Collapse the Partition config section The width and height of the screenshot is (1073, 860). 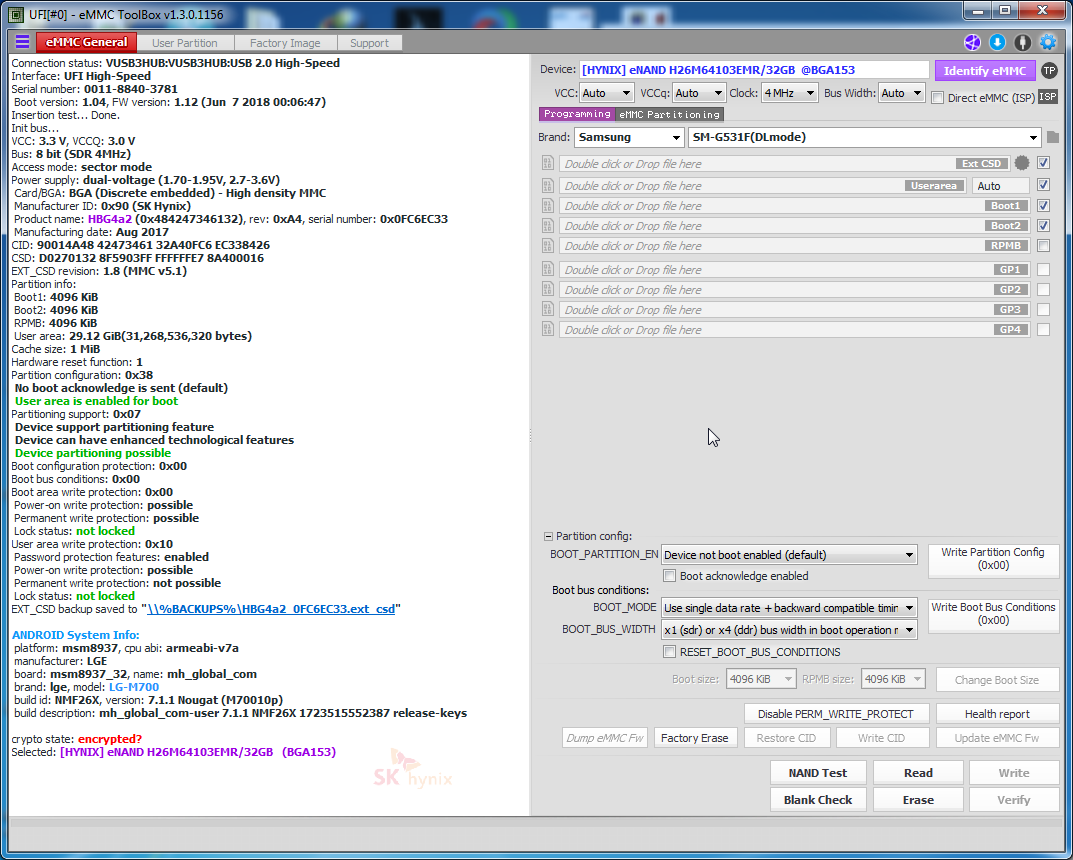[548, 536]
